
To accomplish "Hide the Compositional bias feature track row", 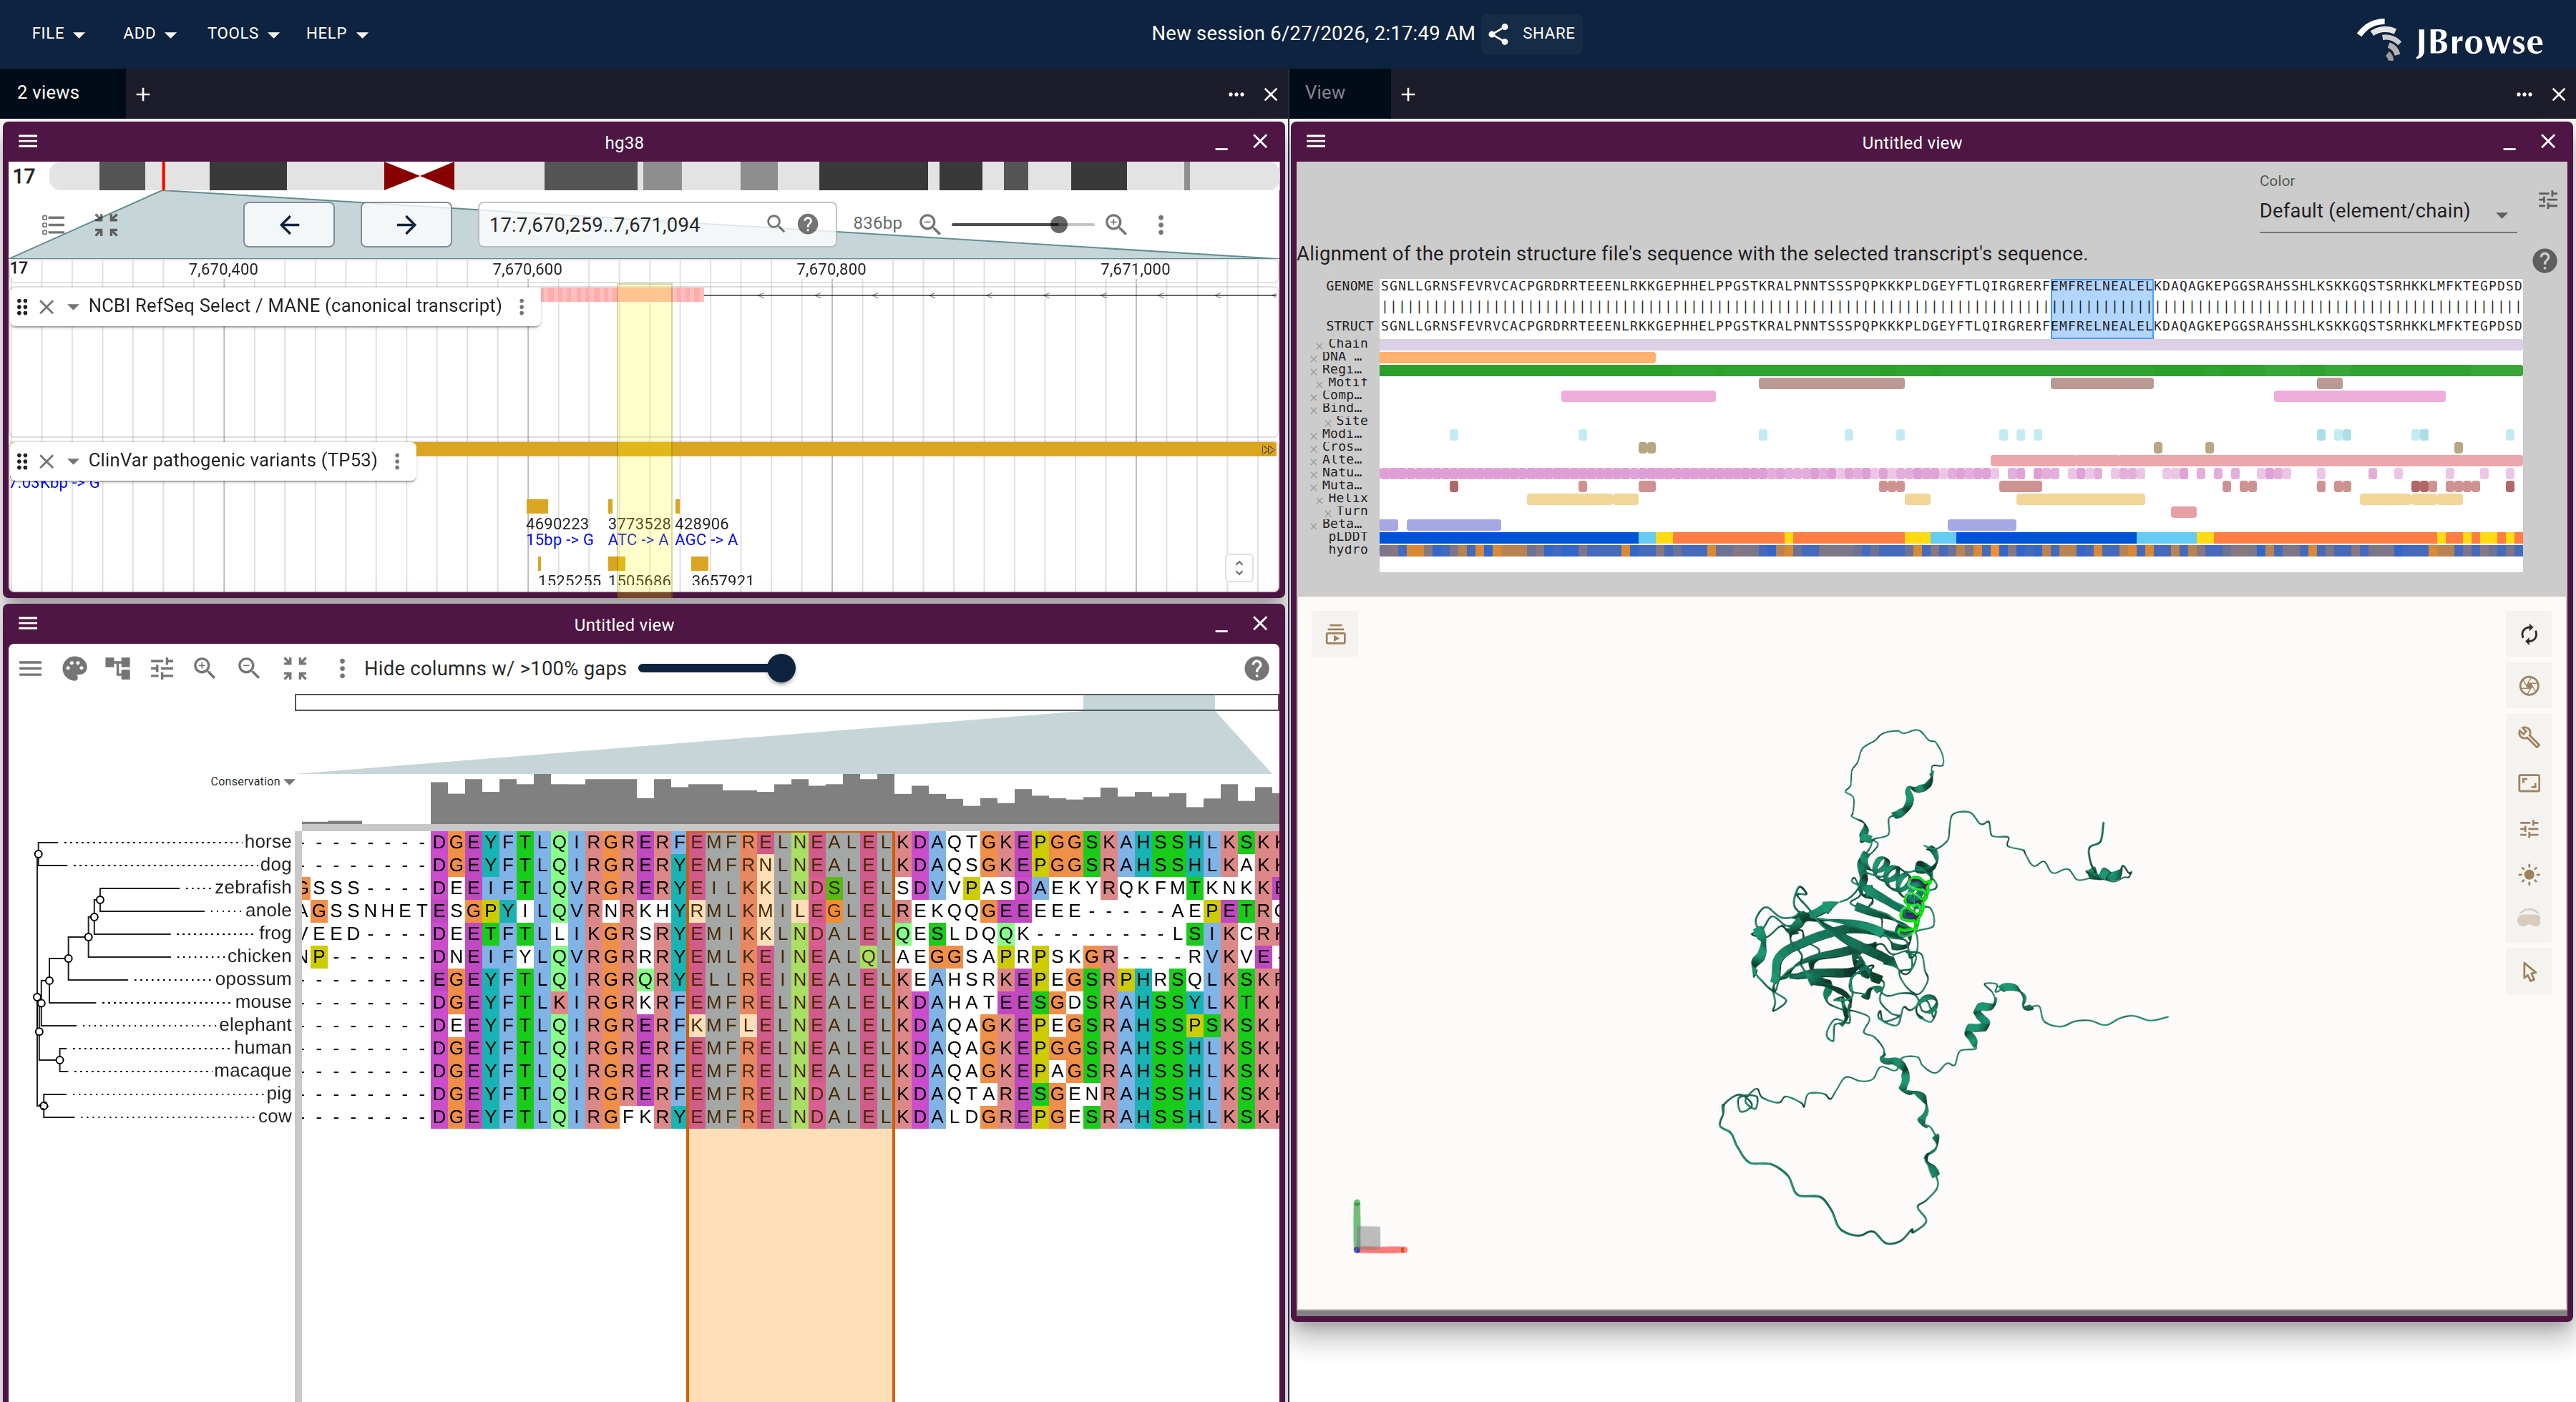I will point(1313,397).
